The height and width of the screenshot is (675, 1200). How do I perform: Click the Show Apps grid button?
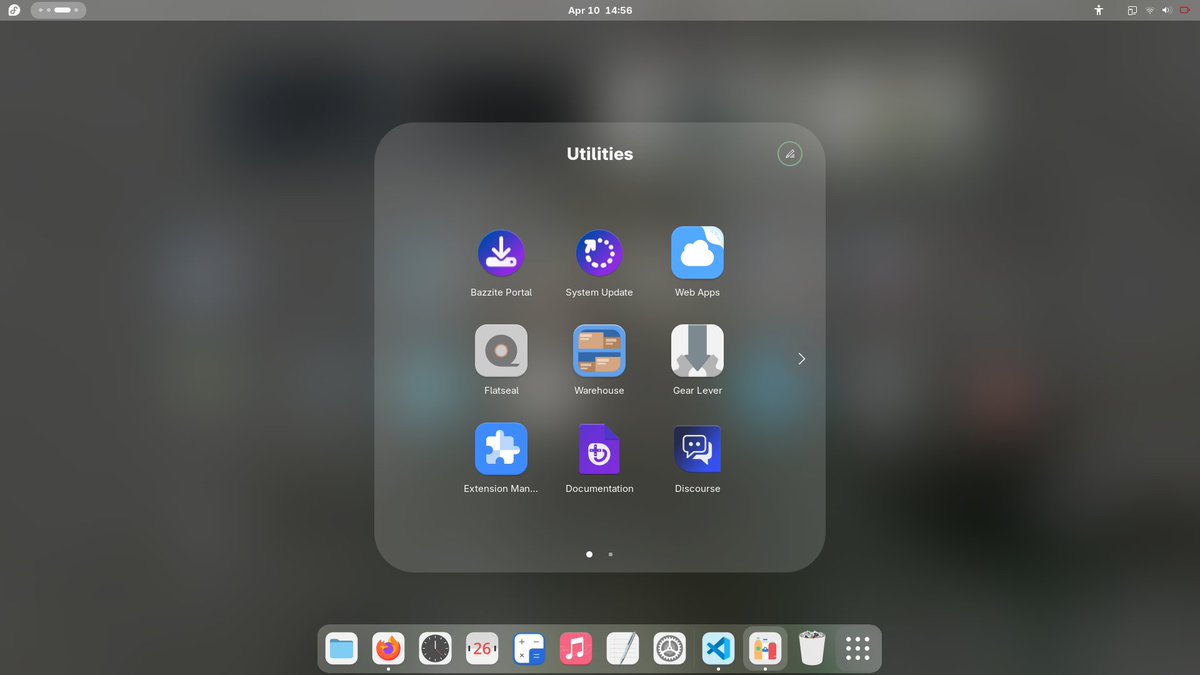click(x=857, y=649)
